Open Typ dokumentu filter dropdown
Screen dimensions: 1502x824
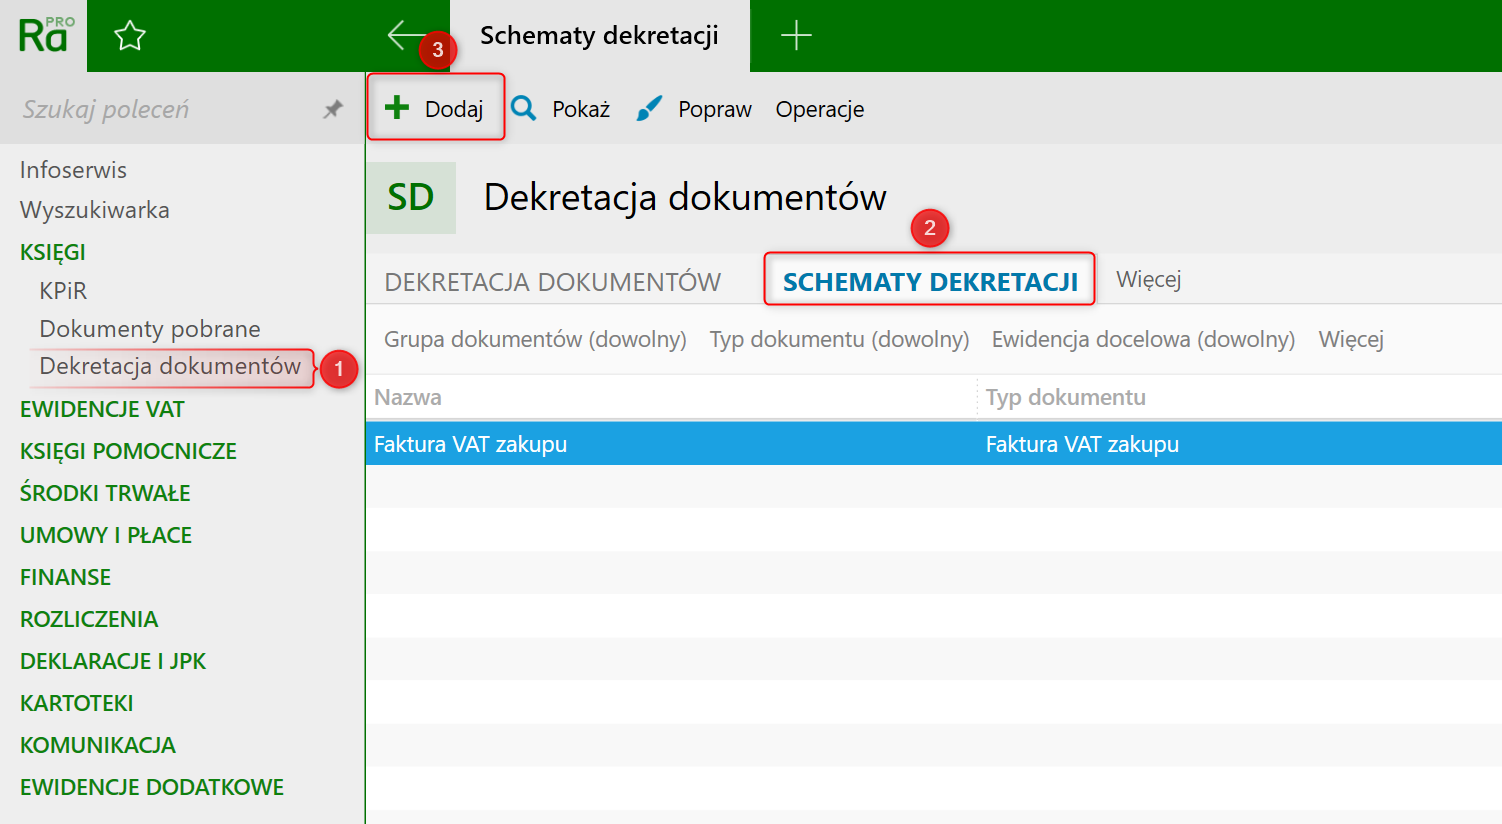(x=839, y=340)
